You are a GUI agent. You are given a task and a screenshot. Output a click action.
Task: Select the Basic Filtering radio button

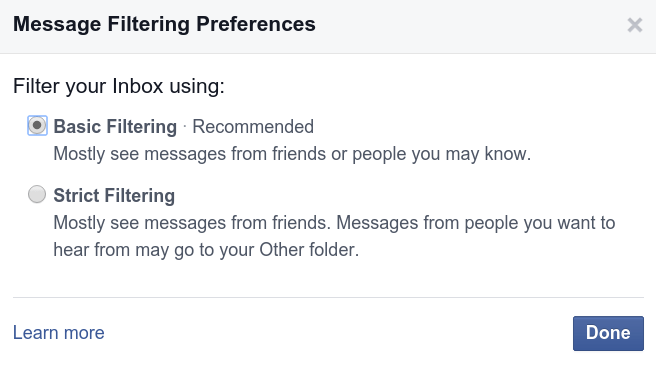[37, 126]
